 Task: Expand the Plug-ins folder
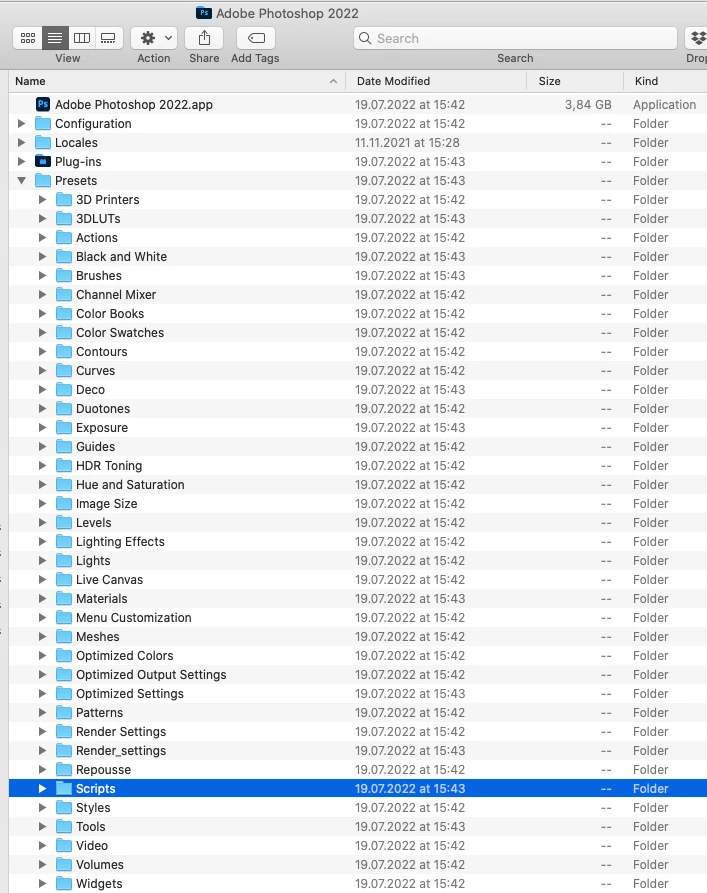point(22,162)
